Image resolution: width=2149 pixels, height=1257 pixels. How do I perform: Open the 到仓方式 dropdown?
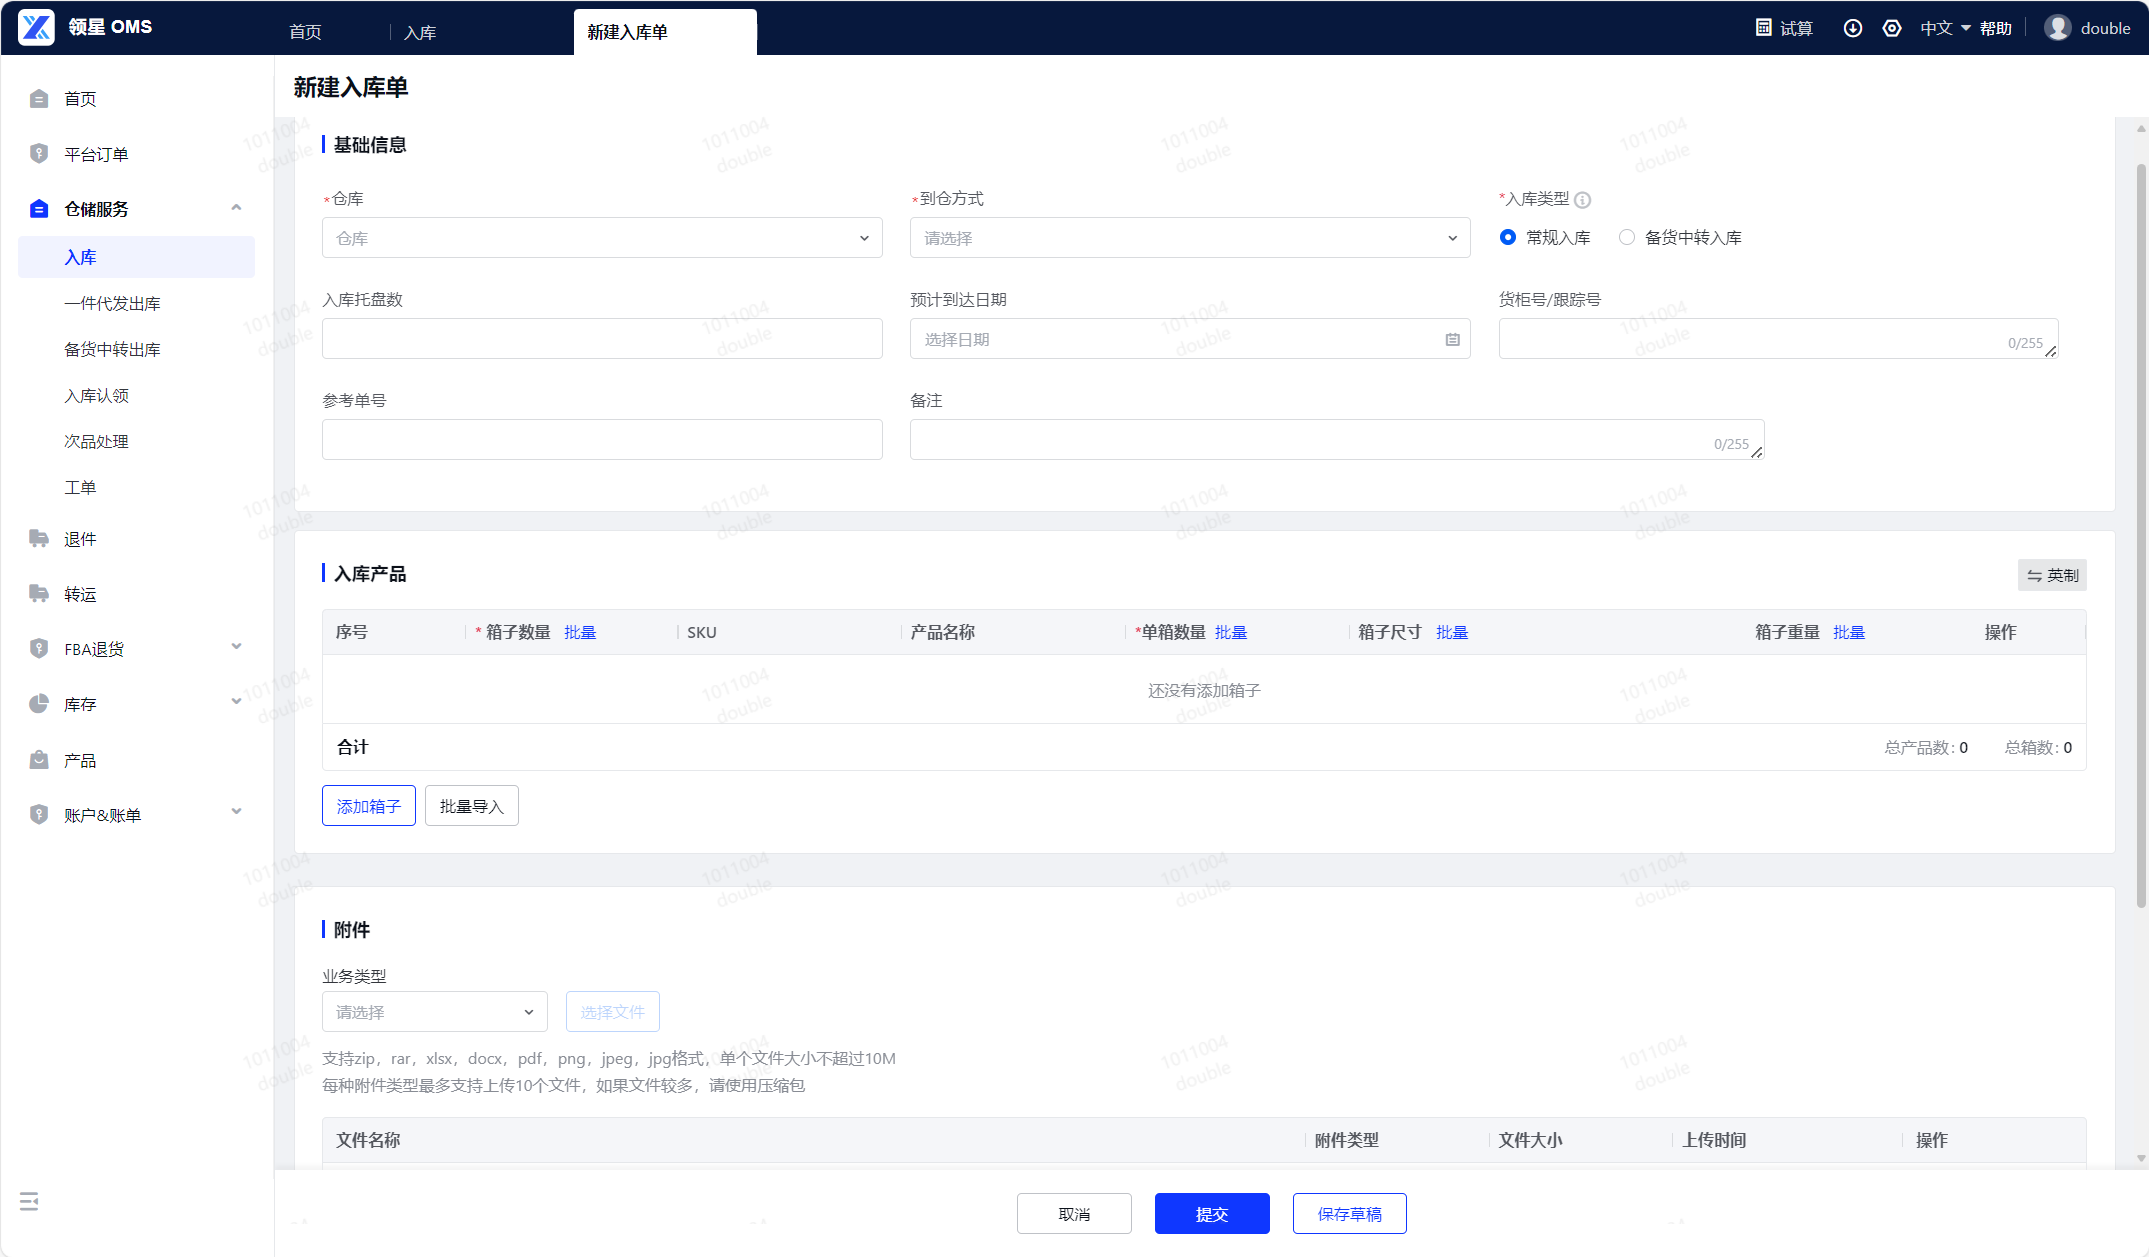click(x=1190, y=238)
